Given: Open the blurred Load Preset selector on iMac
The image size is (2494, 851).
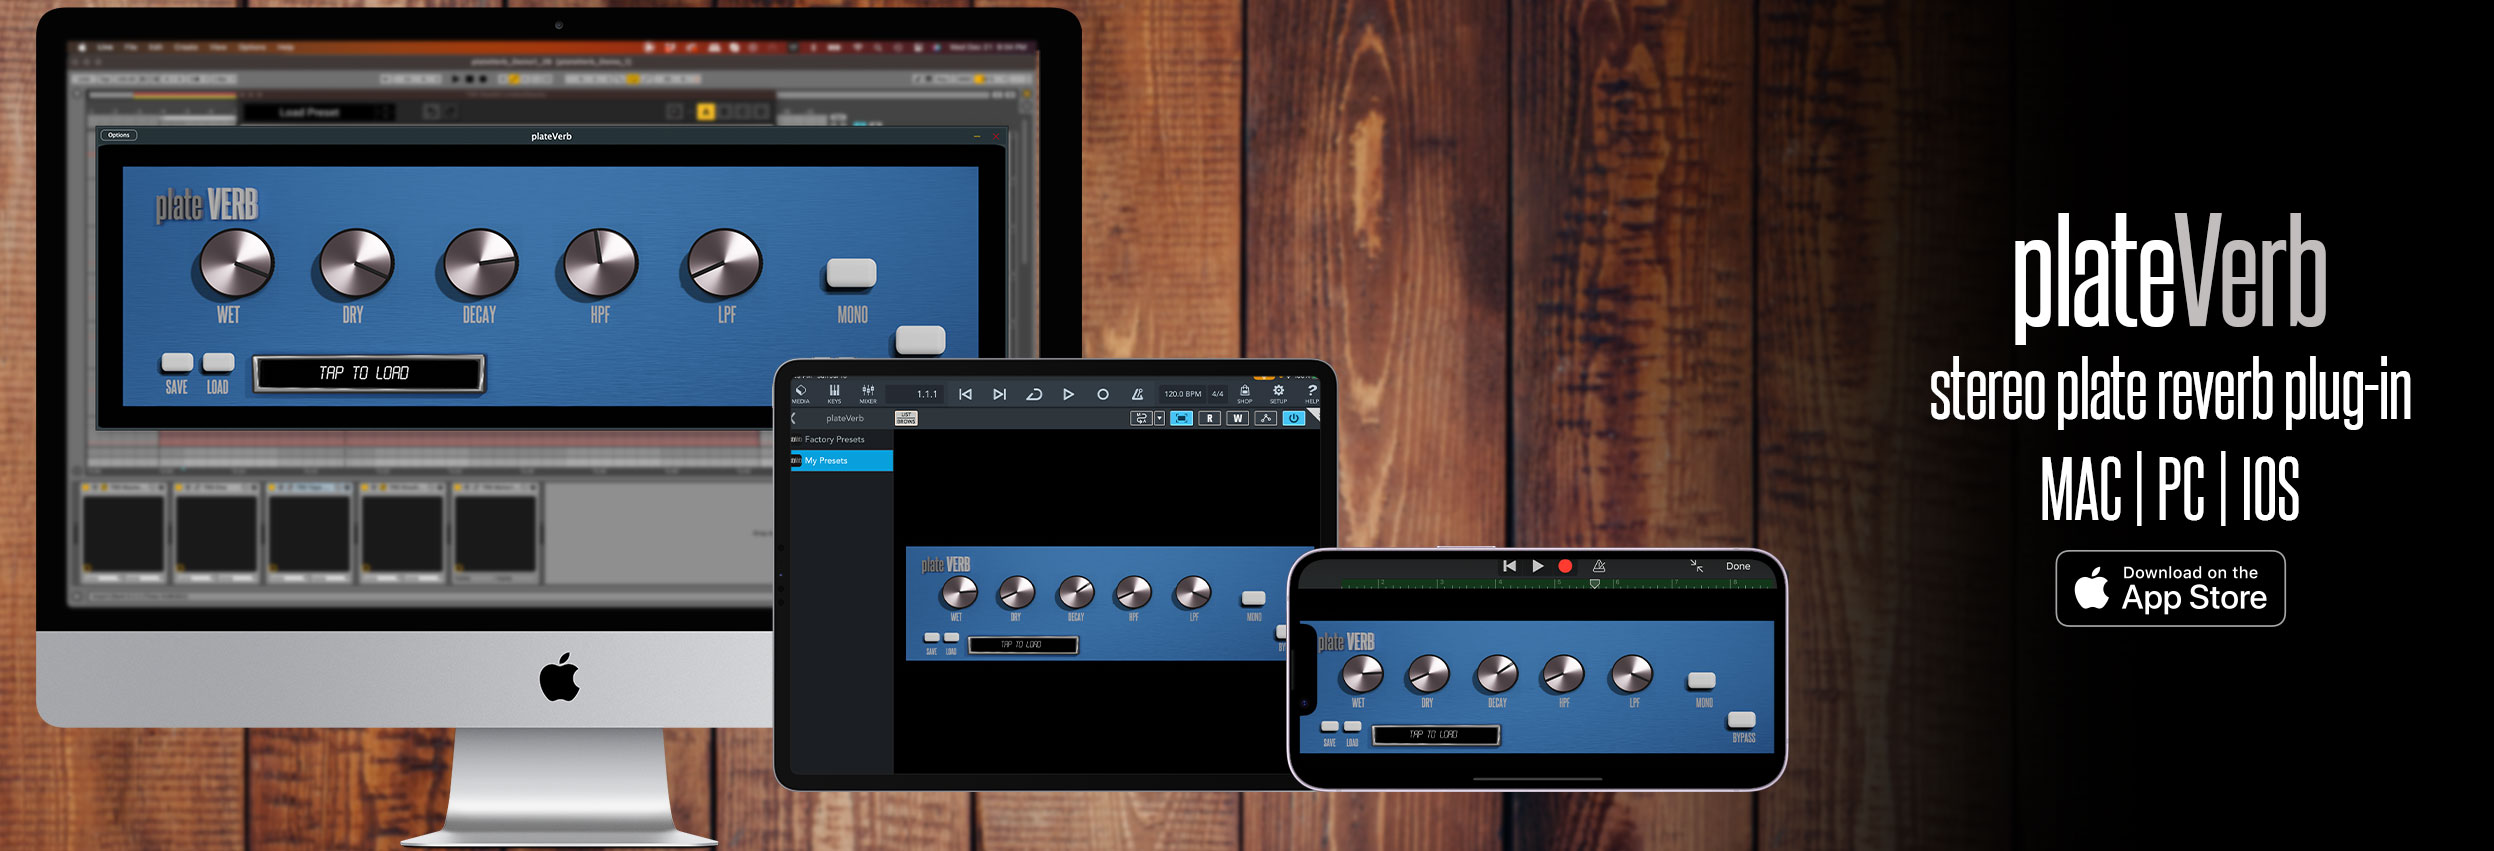Looking at the screenshot, I should (318, 112).
